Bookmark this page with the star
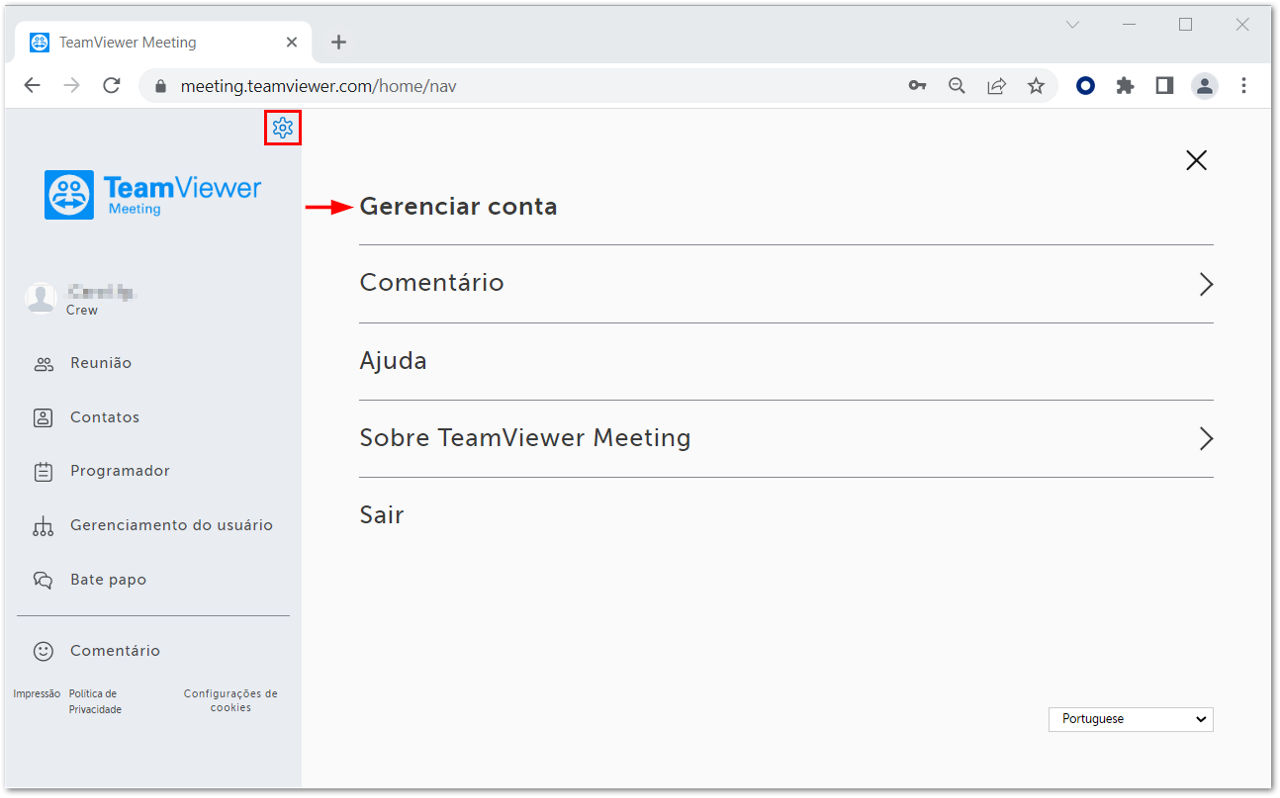1280x798 pixels. click(1036, 86)
